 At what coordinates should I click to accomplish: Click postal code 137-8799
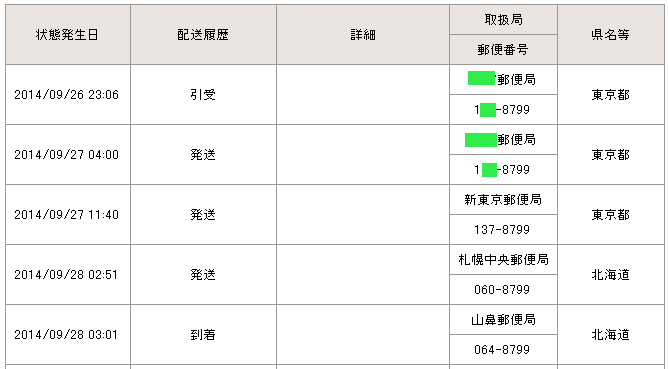click(502, 230)
